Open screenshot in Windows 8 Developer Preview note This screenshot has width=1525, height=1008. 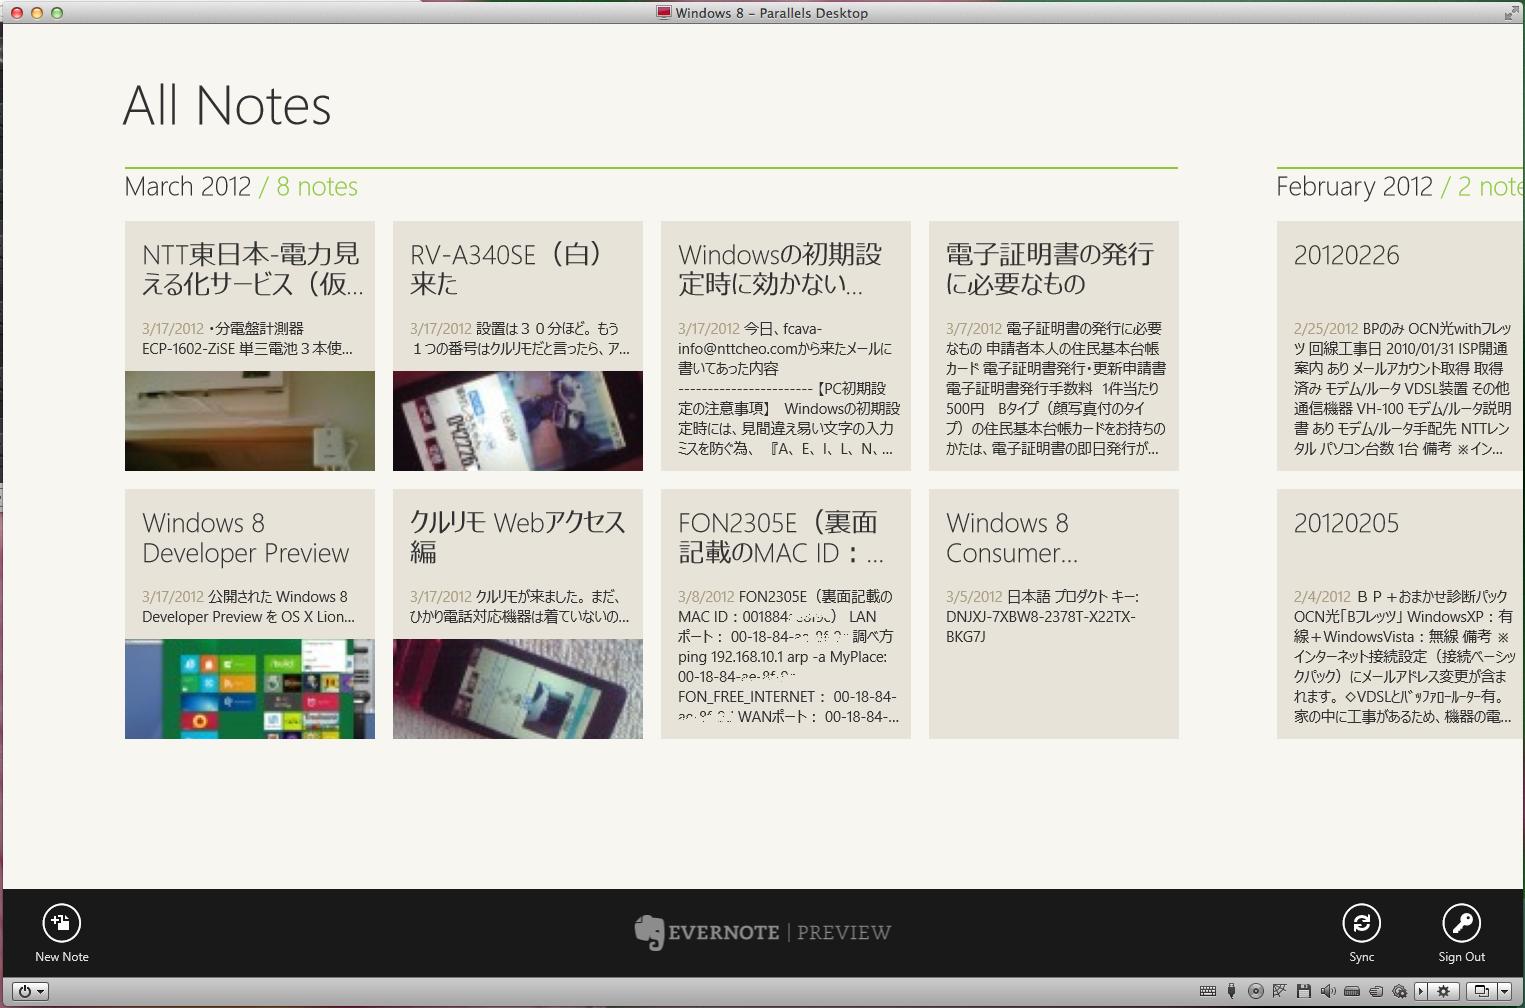coord(250,688)
